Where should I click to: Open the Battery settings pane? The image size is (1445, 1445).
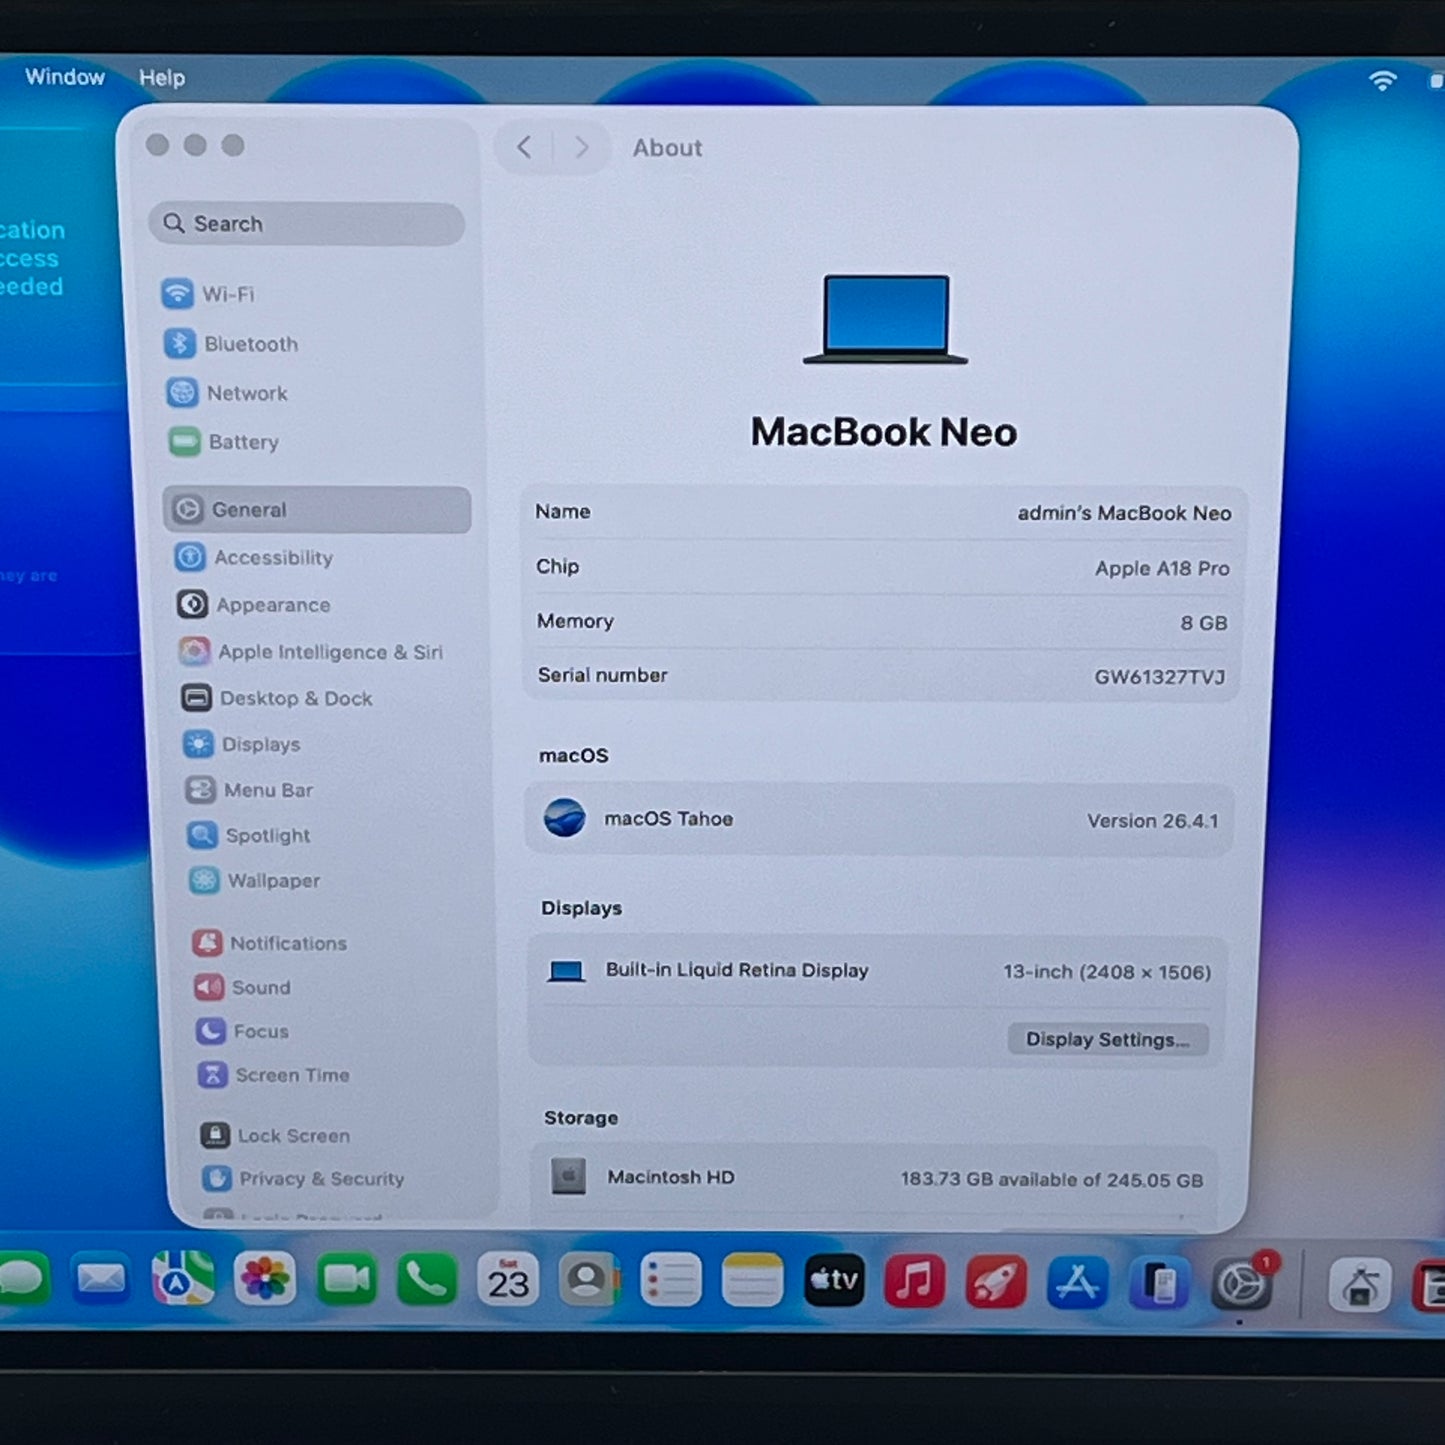(224, 442)
